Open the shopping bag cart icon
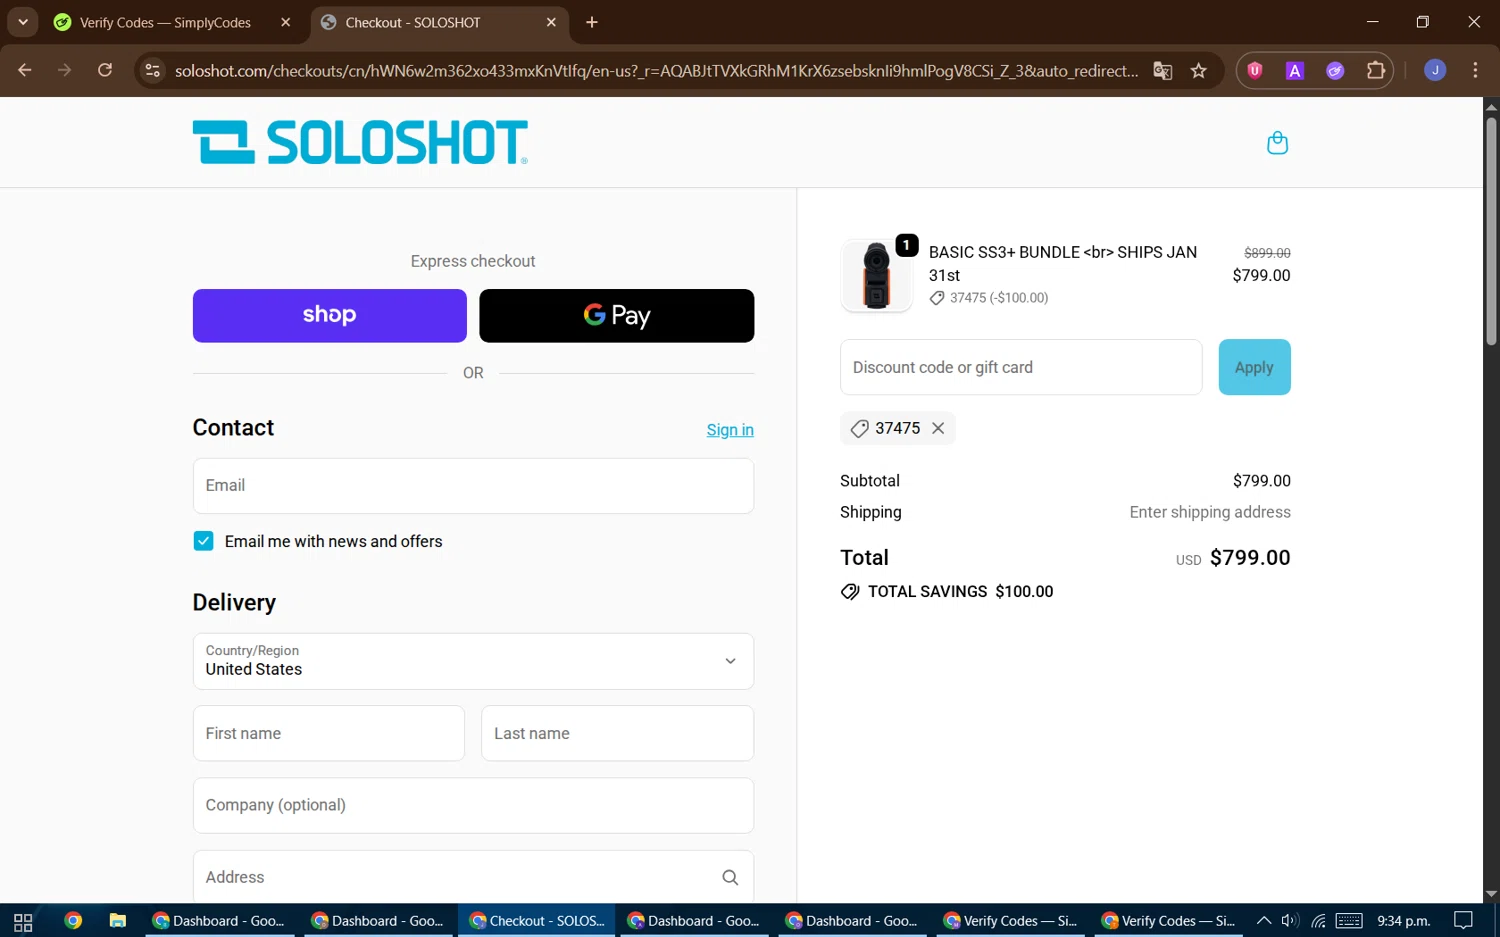 1277,143
